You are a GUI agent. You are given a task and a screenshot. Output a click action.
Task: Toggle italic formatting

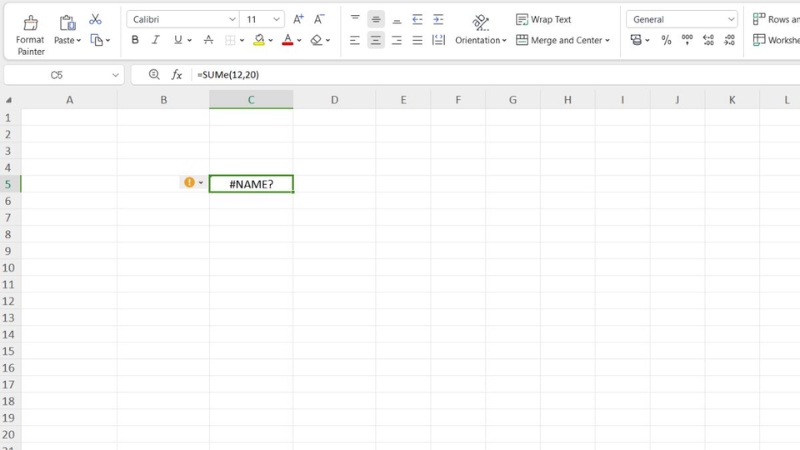coord(156,40)
